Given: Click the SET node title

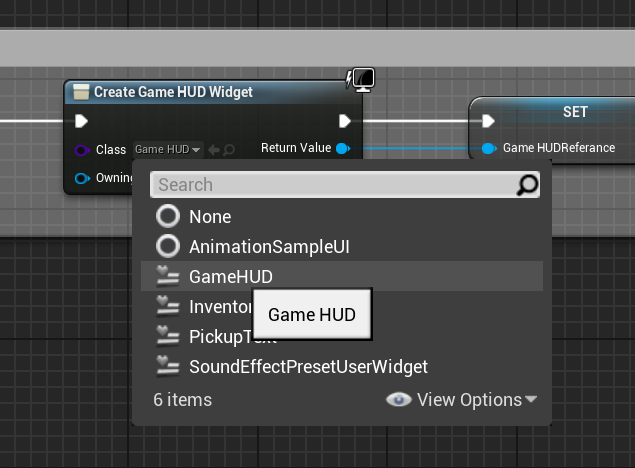Looking at the screenshot, I should [x=575, y=112].
